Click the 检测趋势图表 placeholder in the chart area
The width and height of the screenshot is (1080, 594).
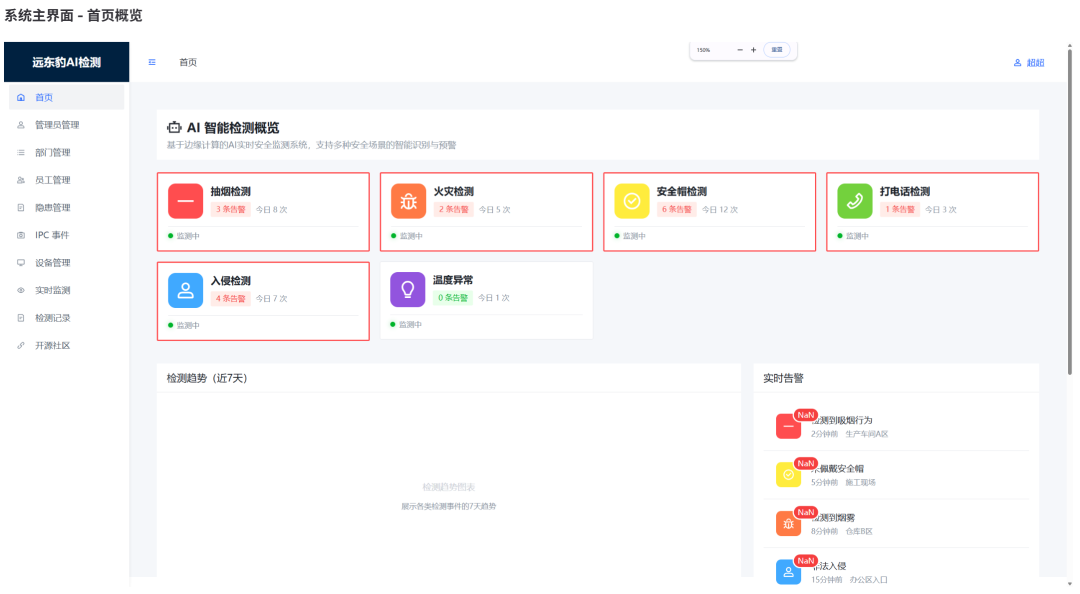click(448, 487)
